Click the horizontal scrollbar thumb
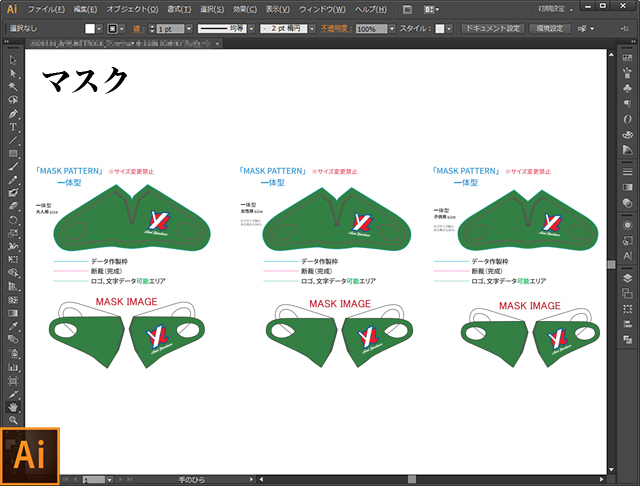This screenshot has width=640, height=486. (412, 479)
